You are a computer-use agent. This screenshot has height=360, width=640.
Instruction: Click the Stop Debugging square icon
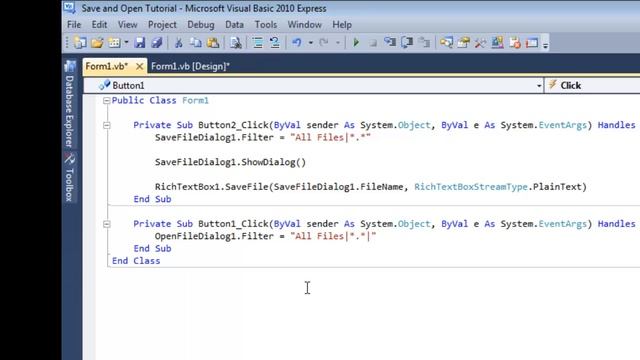tap(373, 43)
